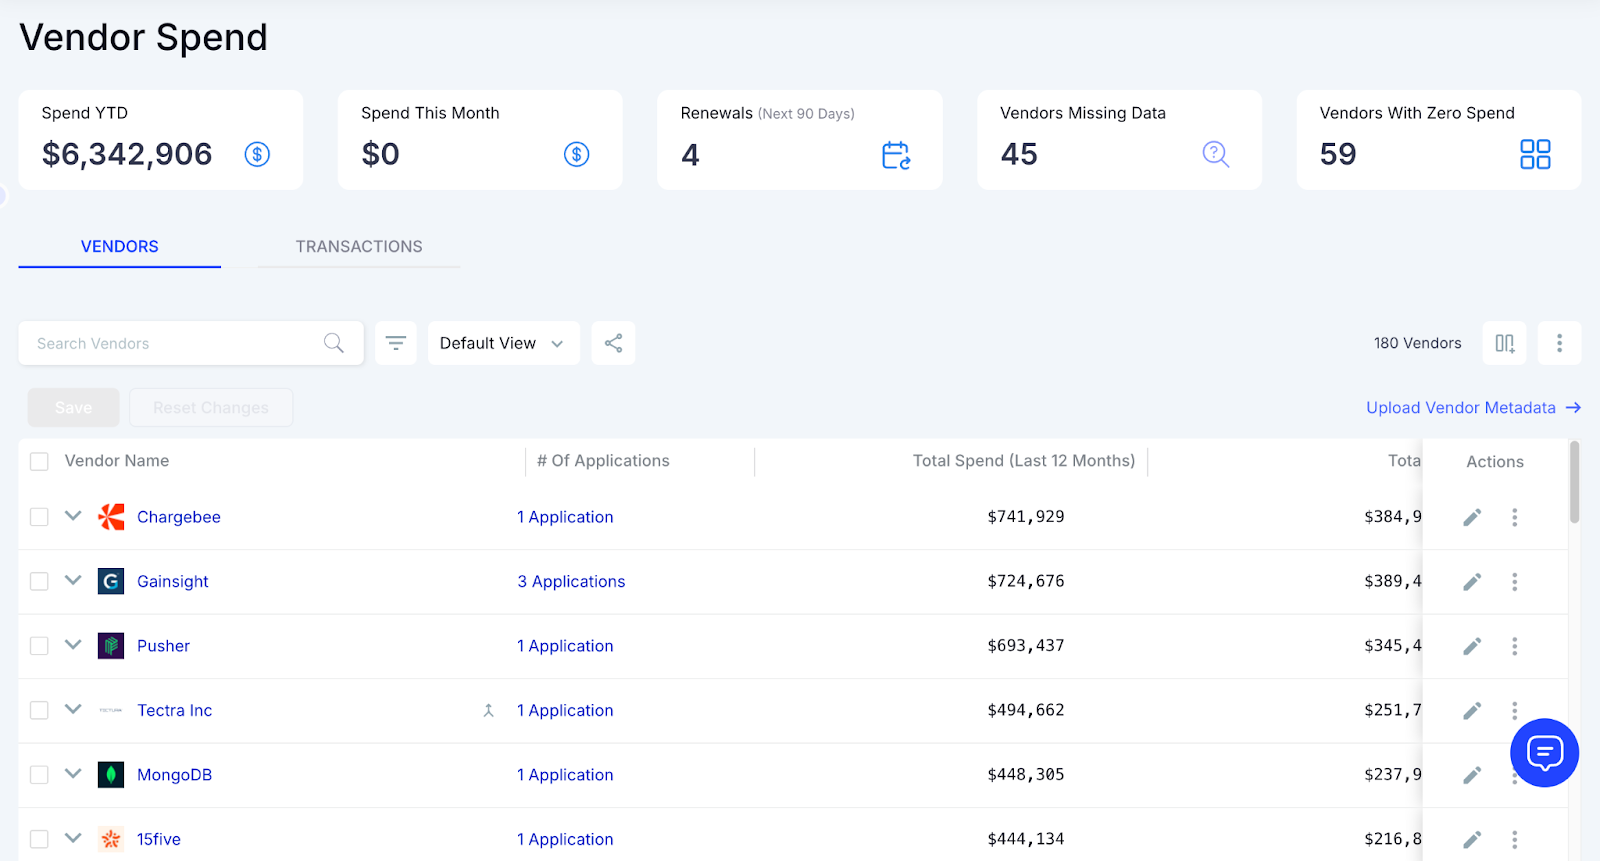Image resolution: width=1600 pixels, height=861 pixels.
Task: Click the Spend This Month dollar icon
Action: (577, 154)
